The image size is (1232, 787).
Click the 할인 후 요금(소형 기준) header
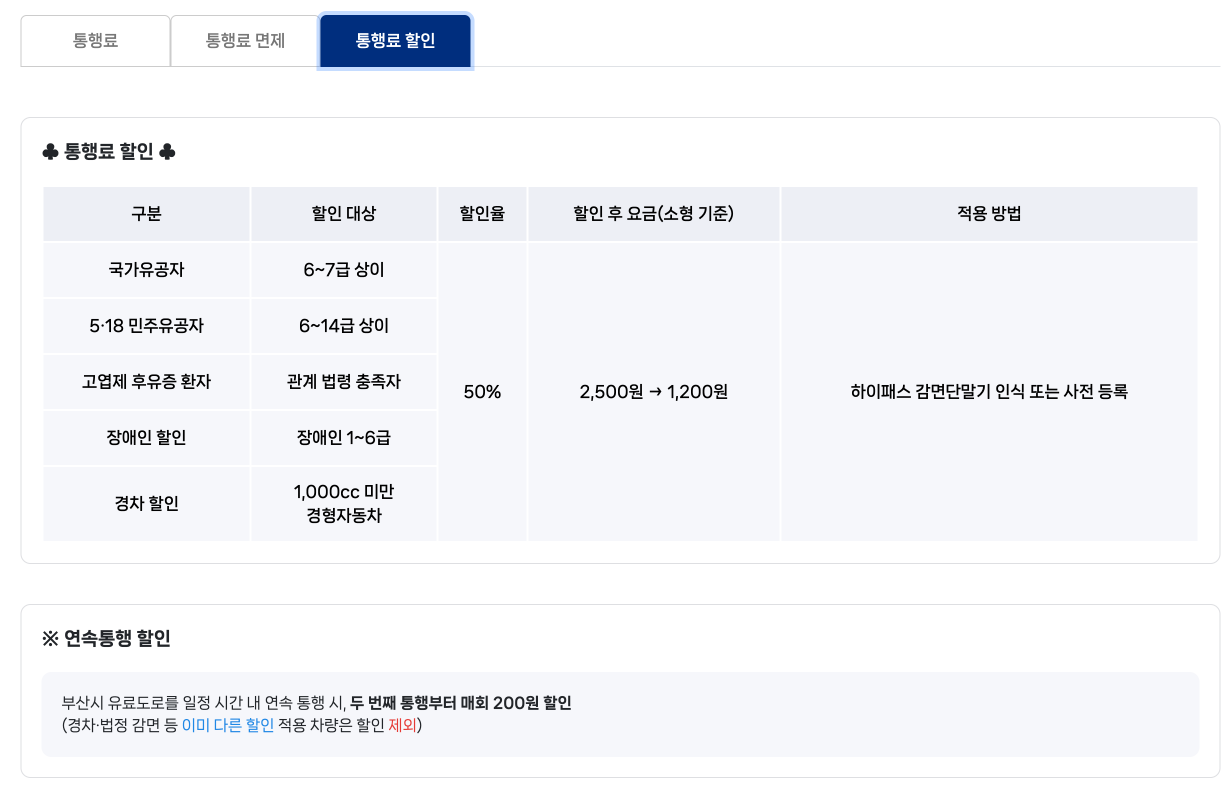click(654, 213)
